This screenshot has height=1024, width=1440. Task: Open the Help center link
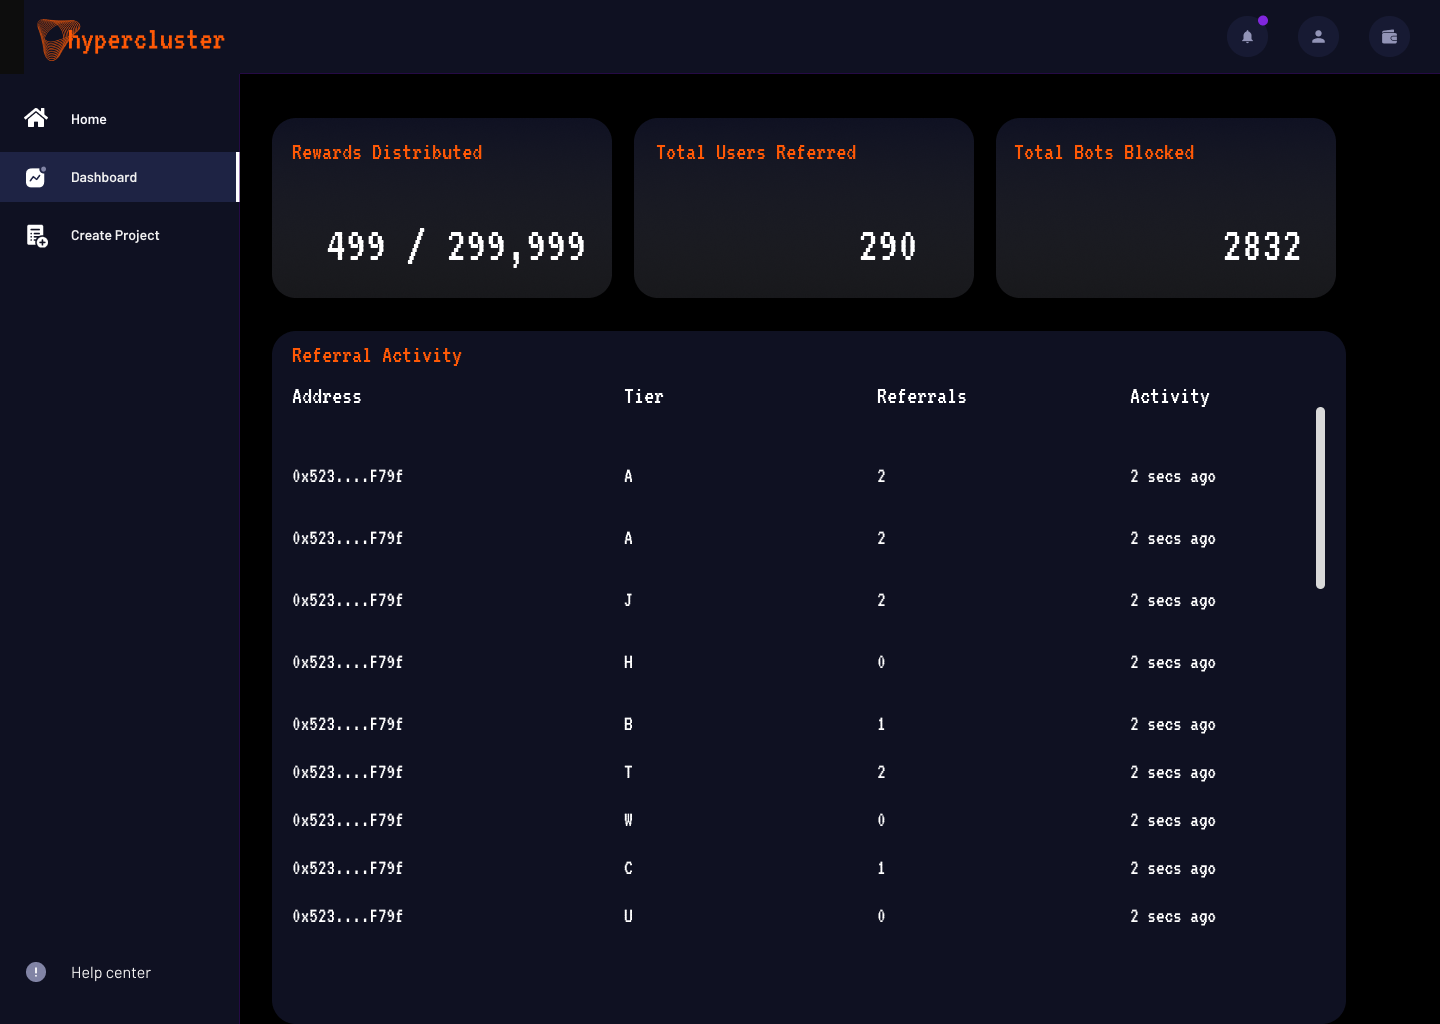[x=111, y=972]
